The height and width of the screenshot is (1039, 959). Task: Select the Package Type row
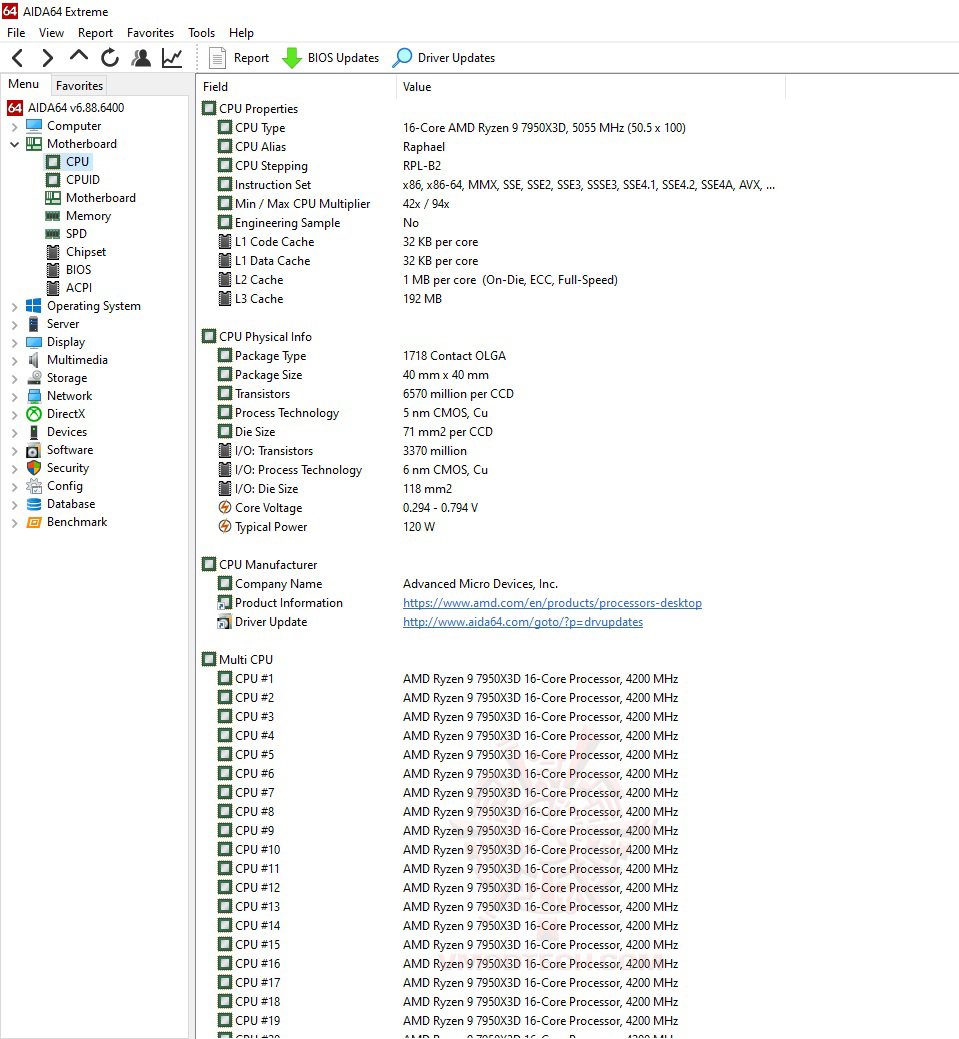490,356
